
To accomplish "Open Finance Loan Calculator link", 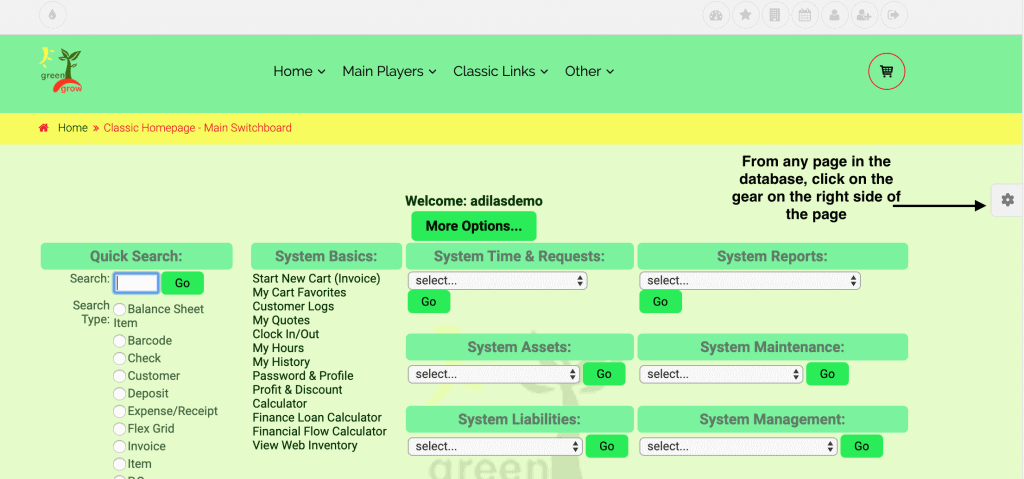I will pyautogui.click(x=317, y=418).
